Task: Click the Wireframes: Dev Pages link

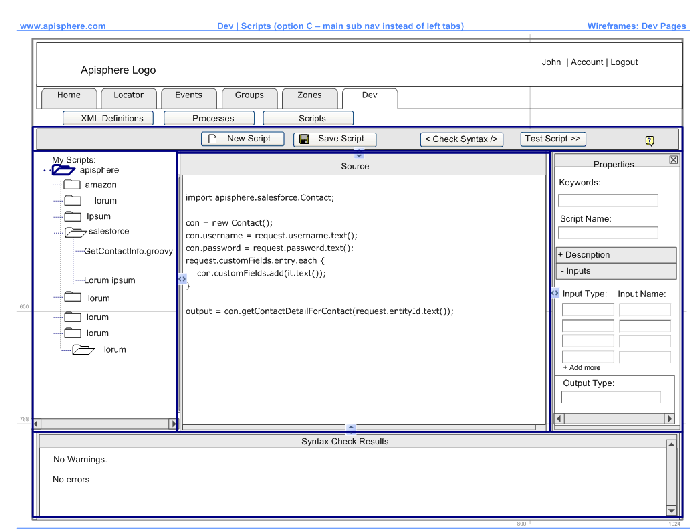Action: click(x=636, y=26)
